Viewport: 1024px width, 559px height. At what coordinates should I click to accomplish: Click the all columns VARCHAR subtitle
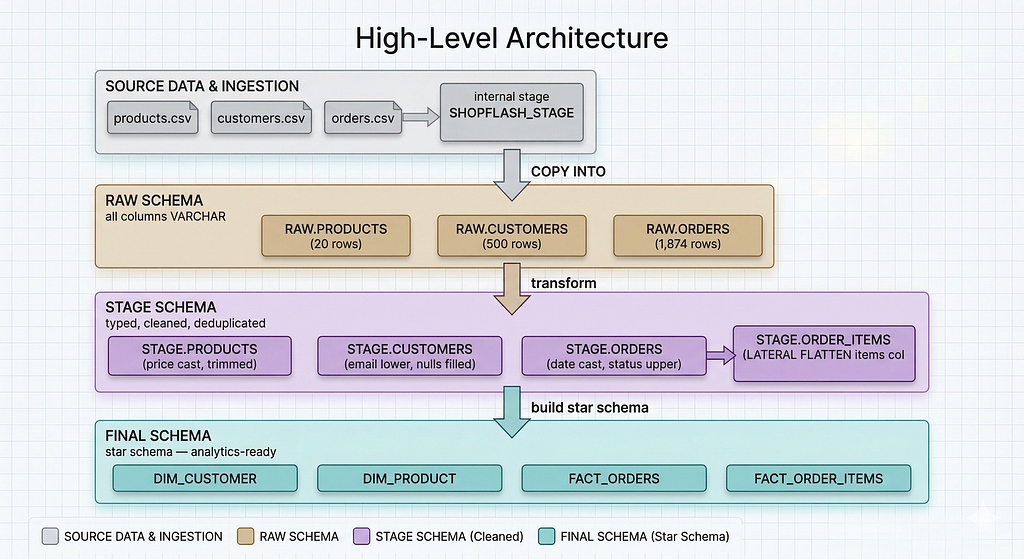165,216
